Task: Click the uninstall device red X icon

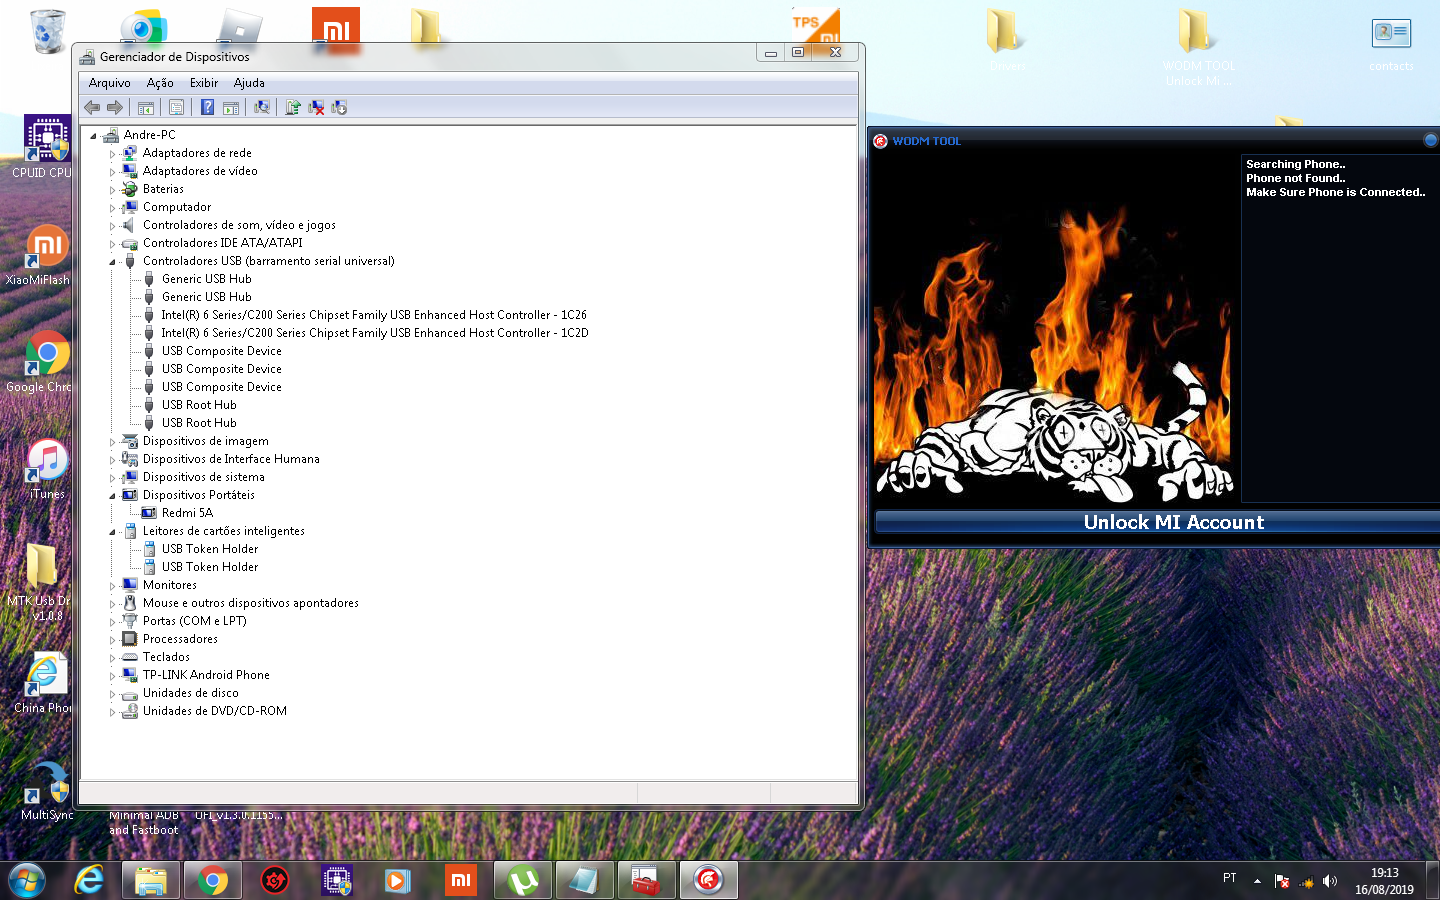Action: point(316,107)
